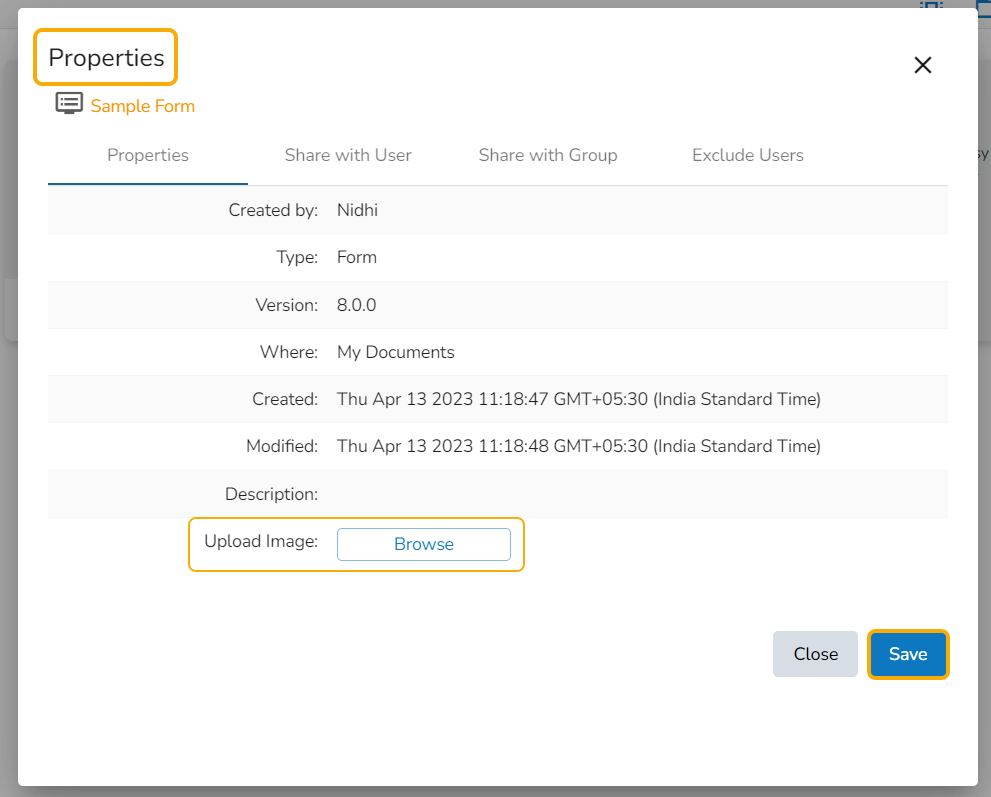Image resolution: width=991 pixels, height=797 pixels.
Task: Select the Exclude Users tab
Action: click(748, 155)
